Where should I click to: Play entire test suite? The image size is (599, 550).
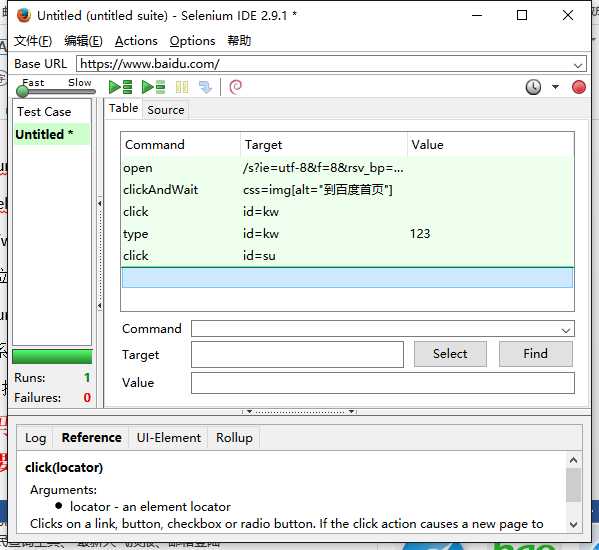click(120, 87)
